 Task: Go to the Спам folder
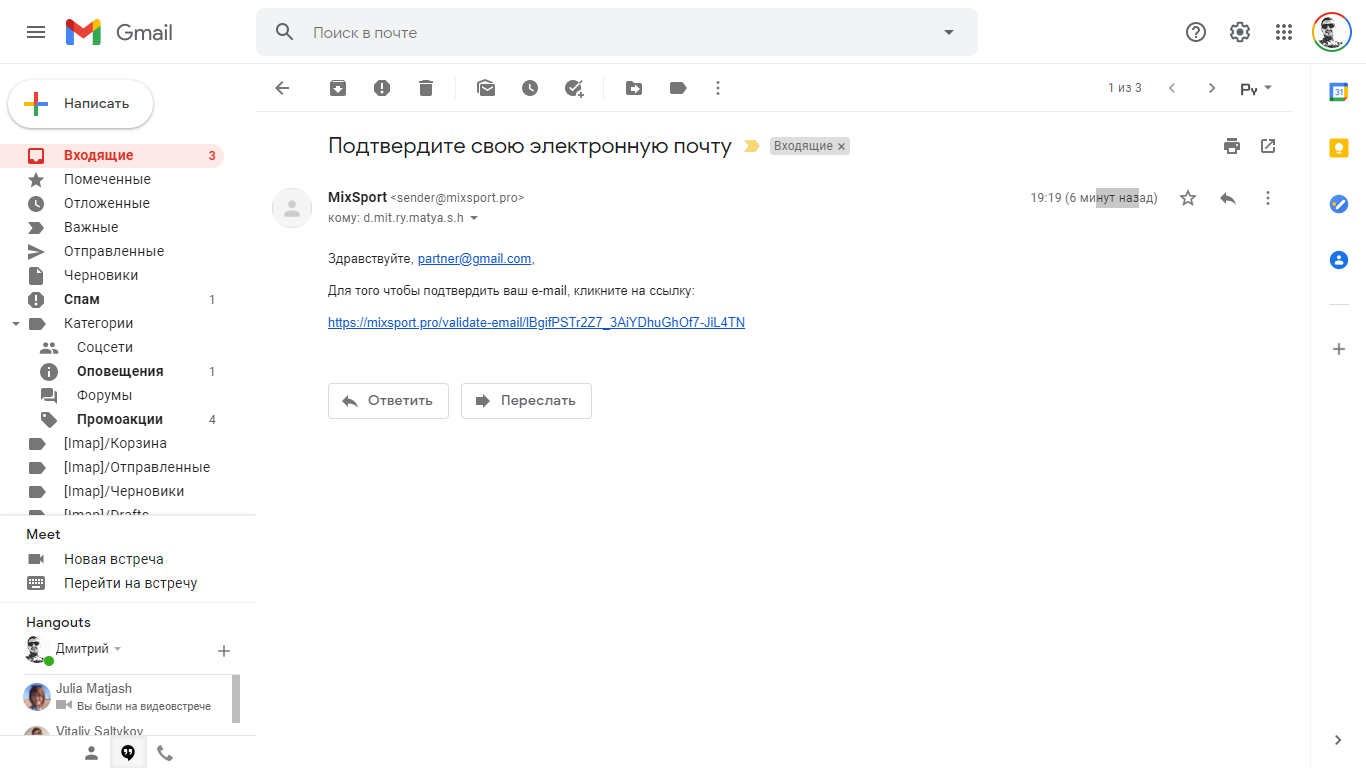(x=82, y=299)
